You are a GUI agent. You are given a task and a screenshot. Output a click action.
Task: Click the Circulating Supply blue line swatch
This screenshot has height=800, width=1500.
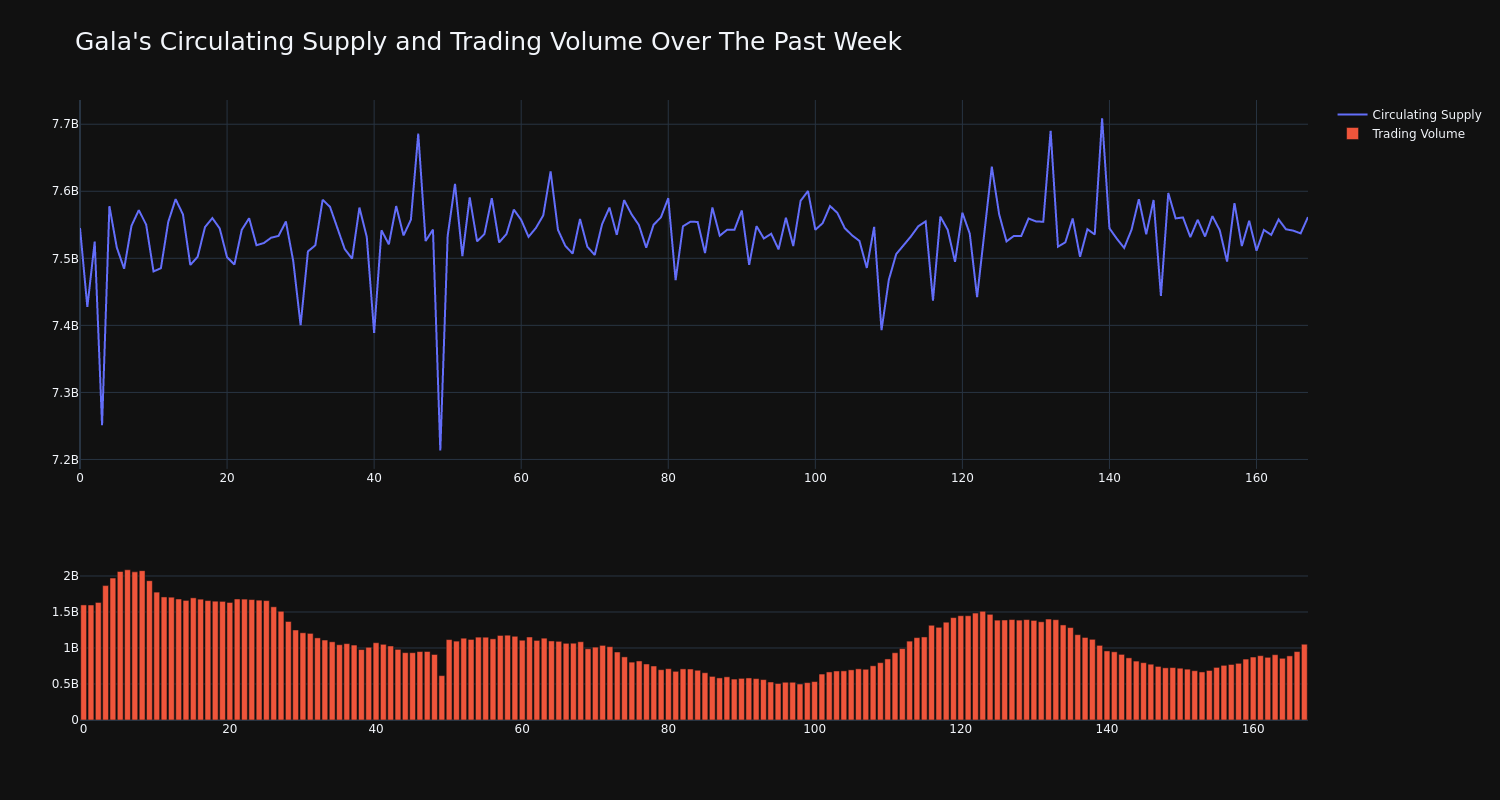tap(1352, 115)
